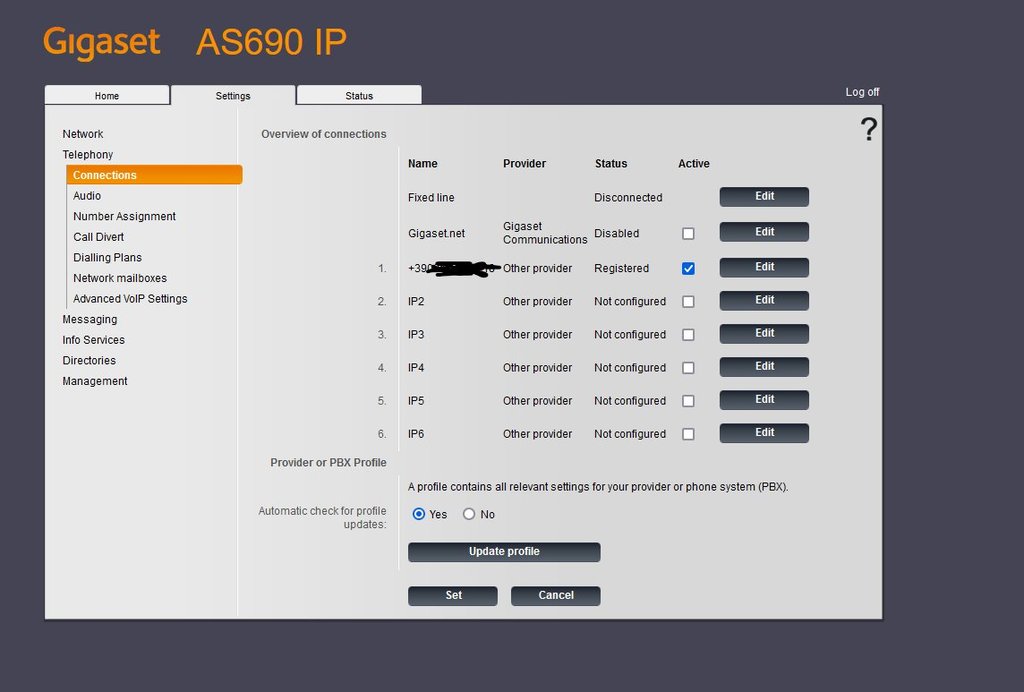Screen dimensions: 1024x692
Task: Select Yes for automatic profile update check
Action: [x=419, y=514]
